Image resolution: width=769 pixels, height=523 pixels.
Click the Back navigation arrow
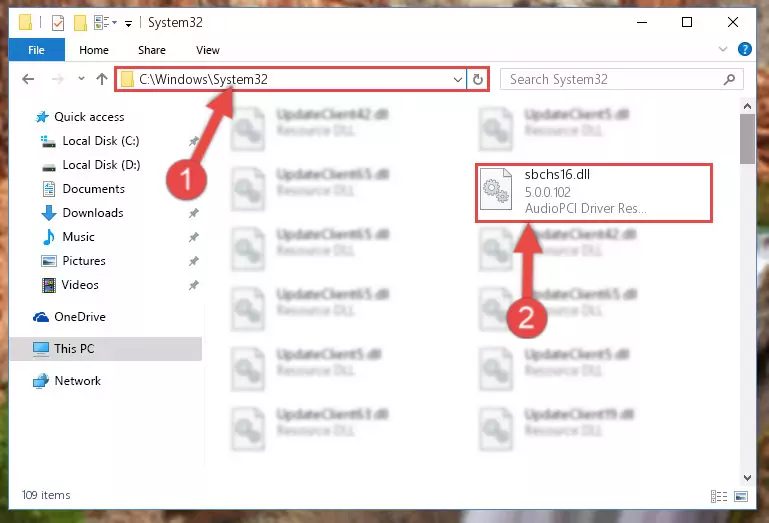point(28,79)
